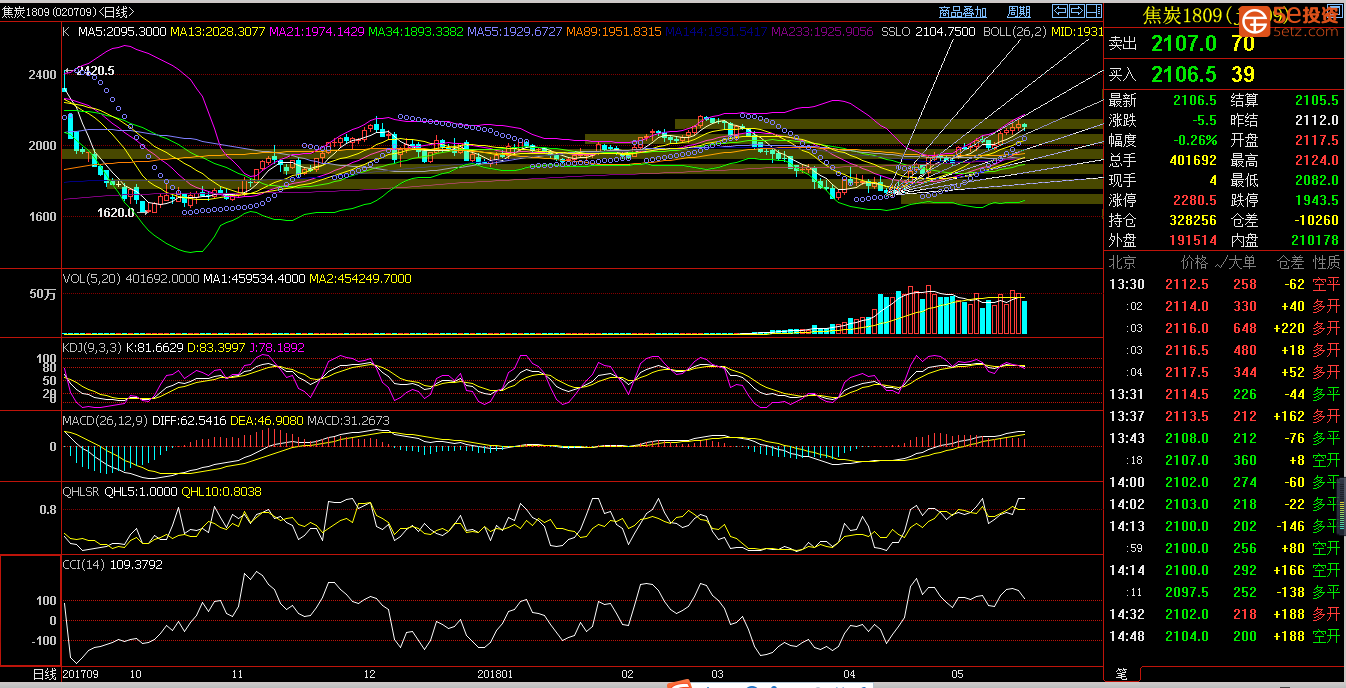Click the 北京 time column header
1346x688 pixels.
pyautogui.click(x=1122, y=262)
